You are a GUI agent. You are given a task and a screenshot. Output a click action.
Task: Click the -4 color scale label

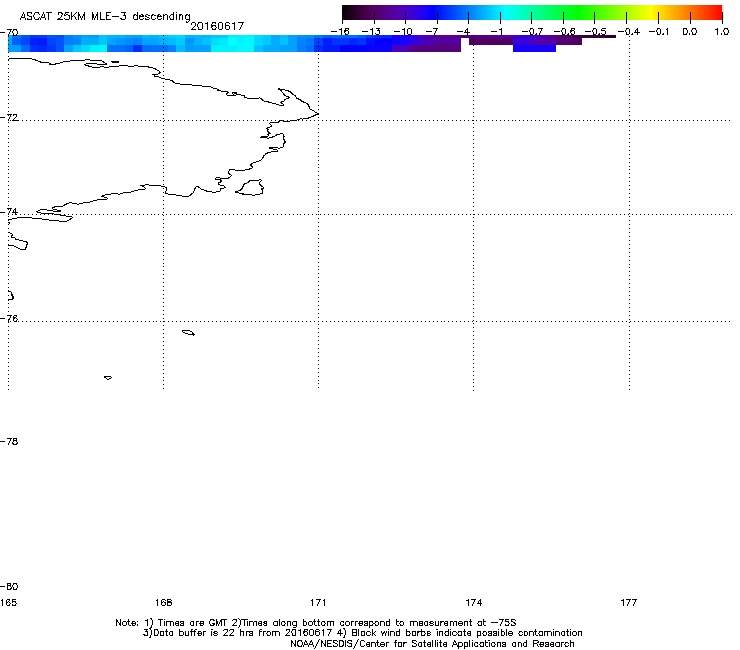[464, 32]
